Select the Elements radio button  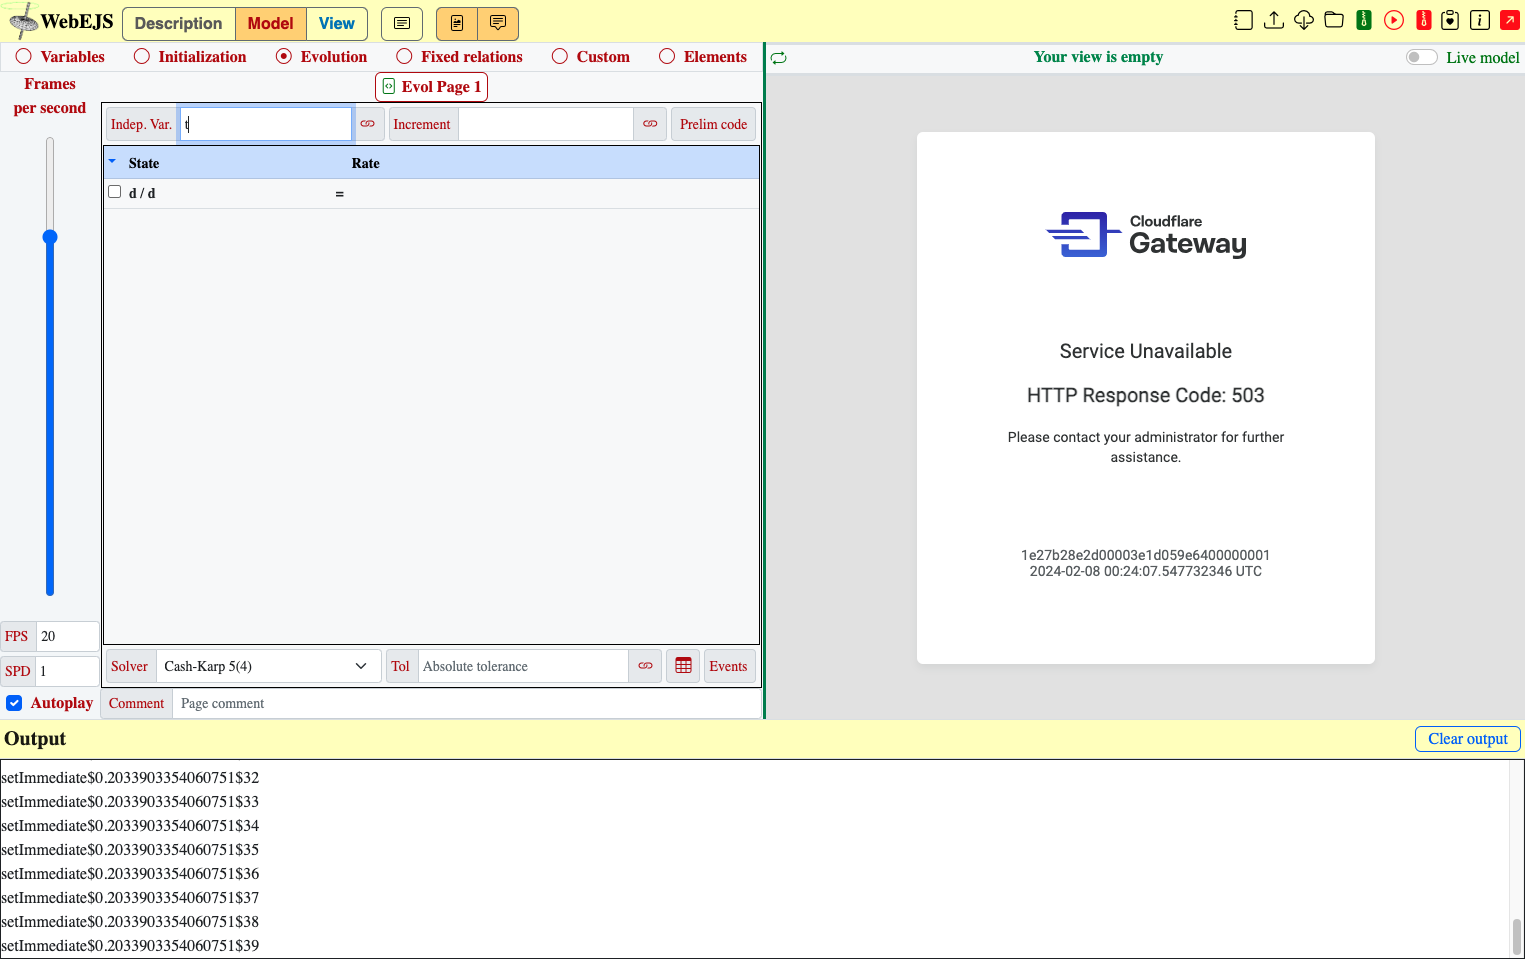point(667,57)
